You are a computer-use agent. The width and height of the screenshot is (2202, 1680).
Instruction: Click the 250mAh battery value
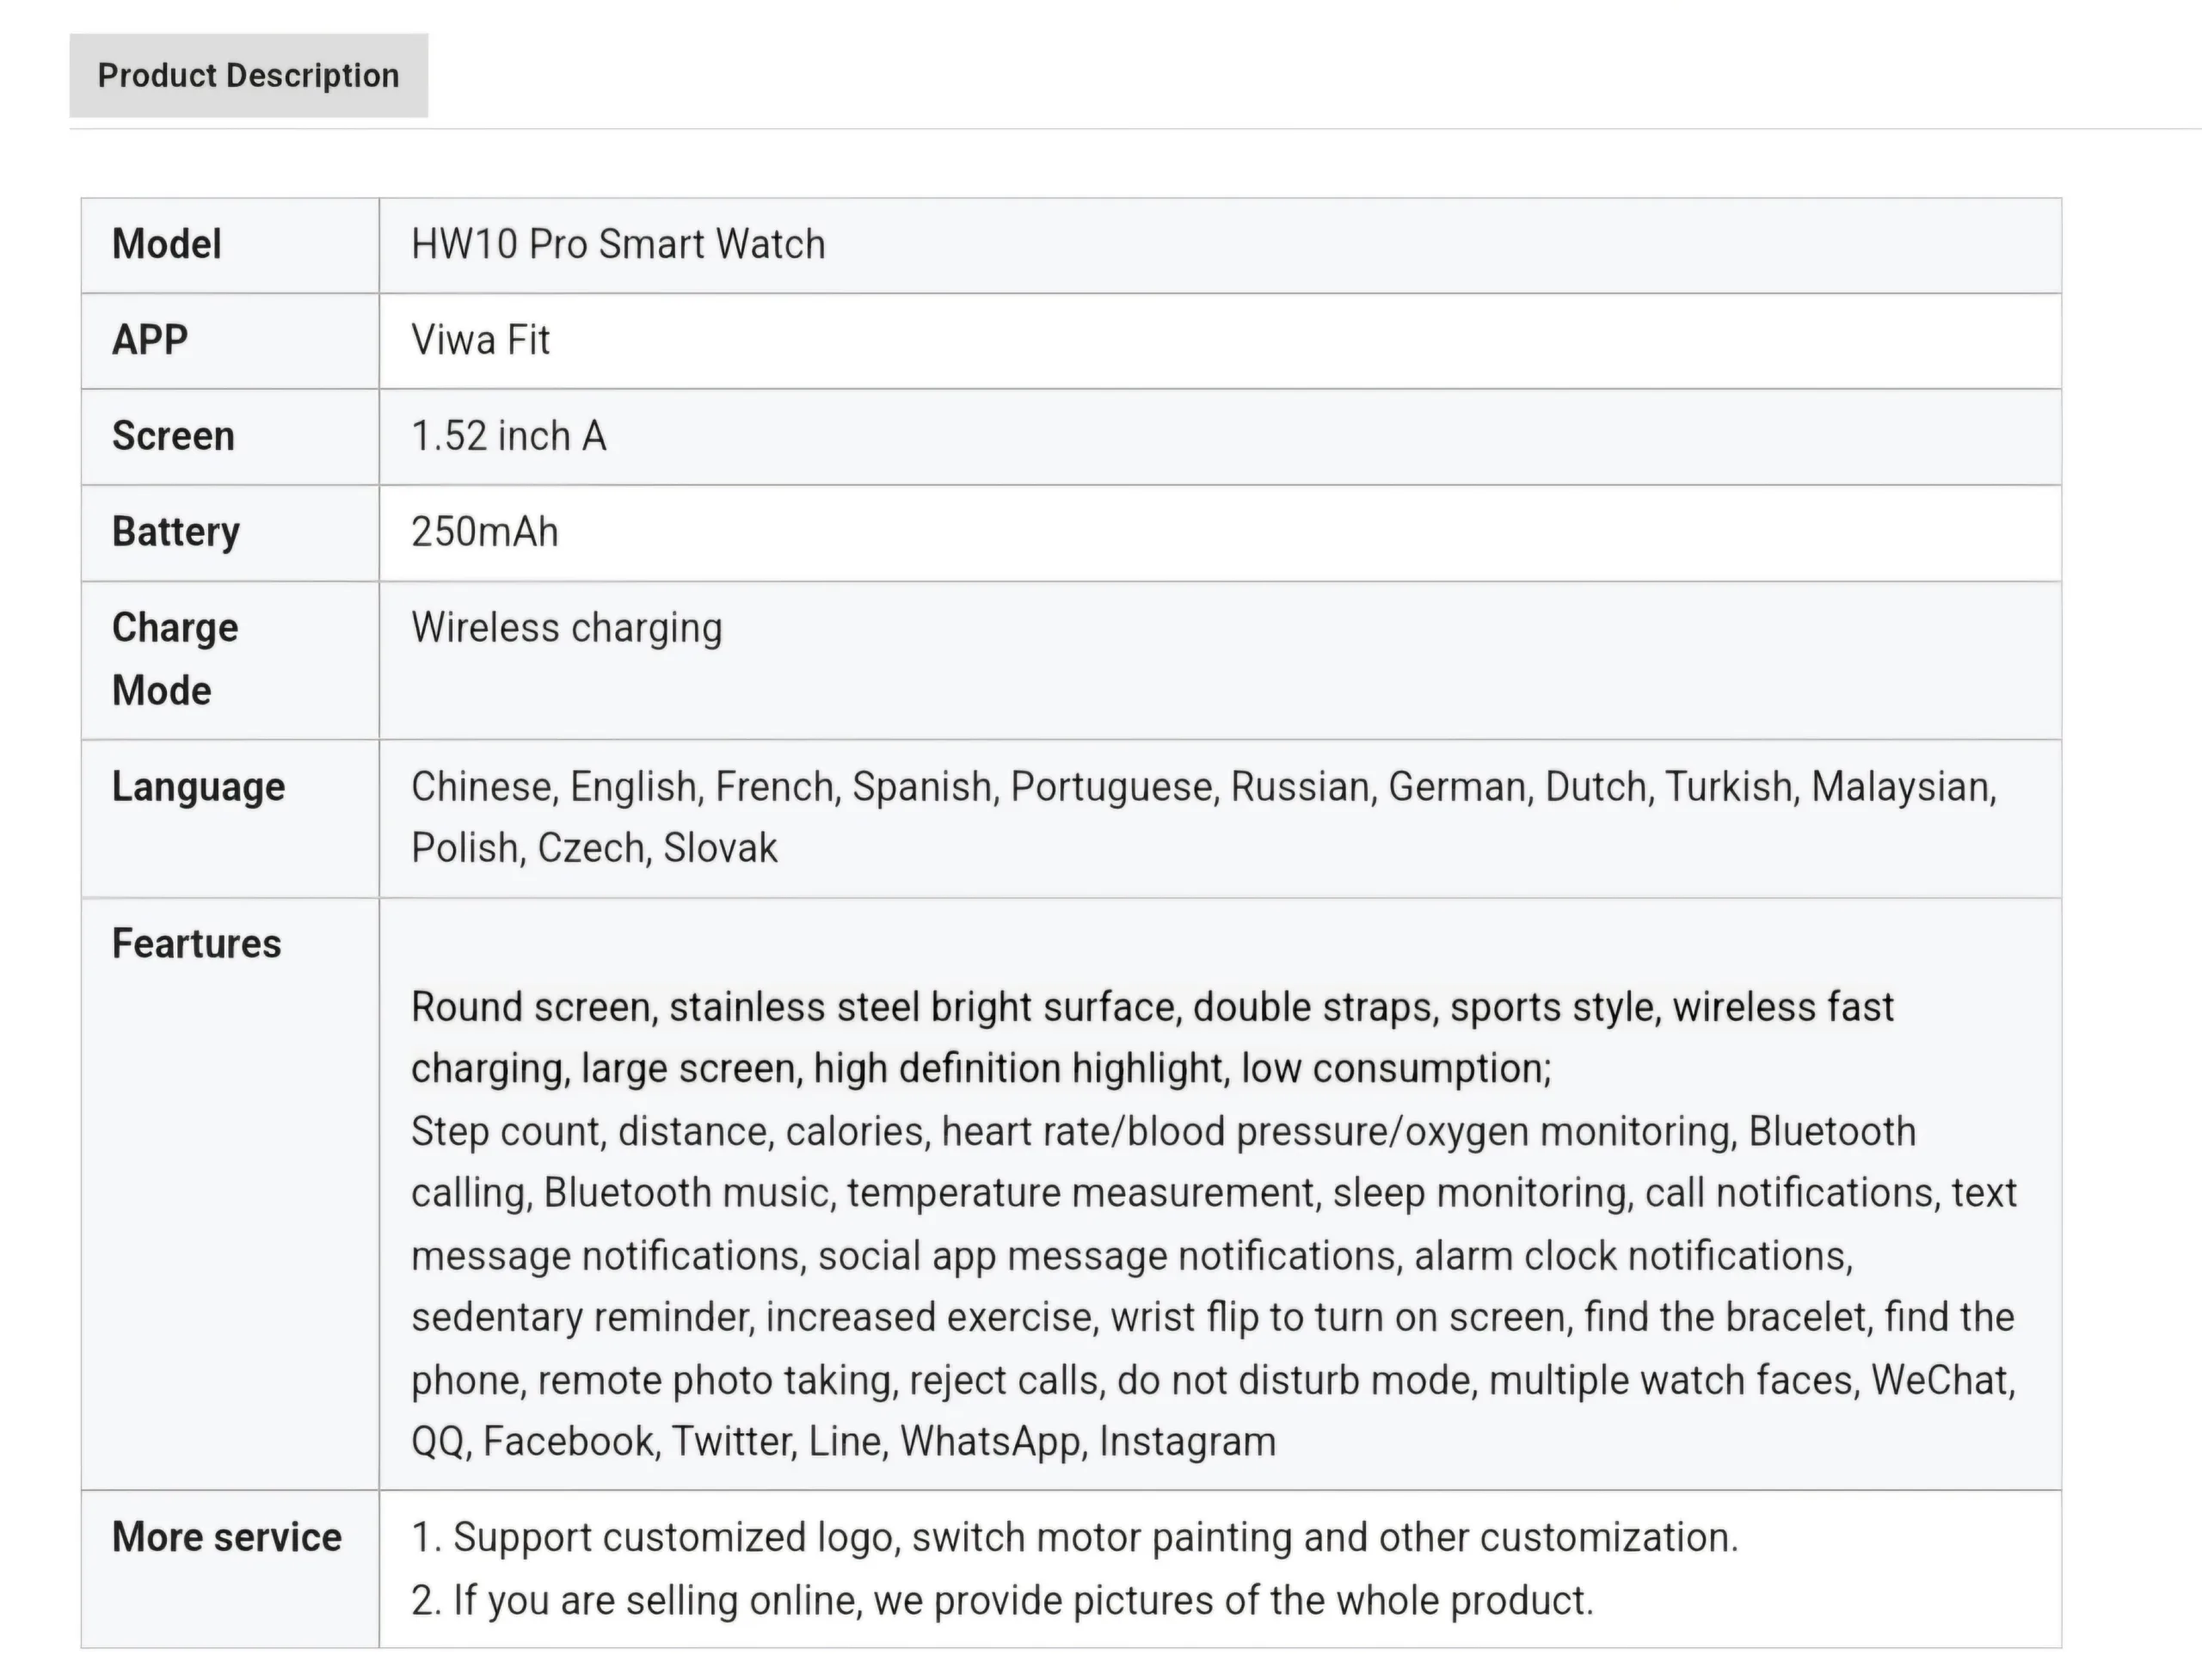click(x=484, y=532)
